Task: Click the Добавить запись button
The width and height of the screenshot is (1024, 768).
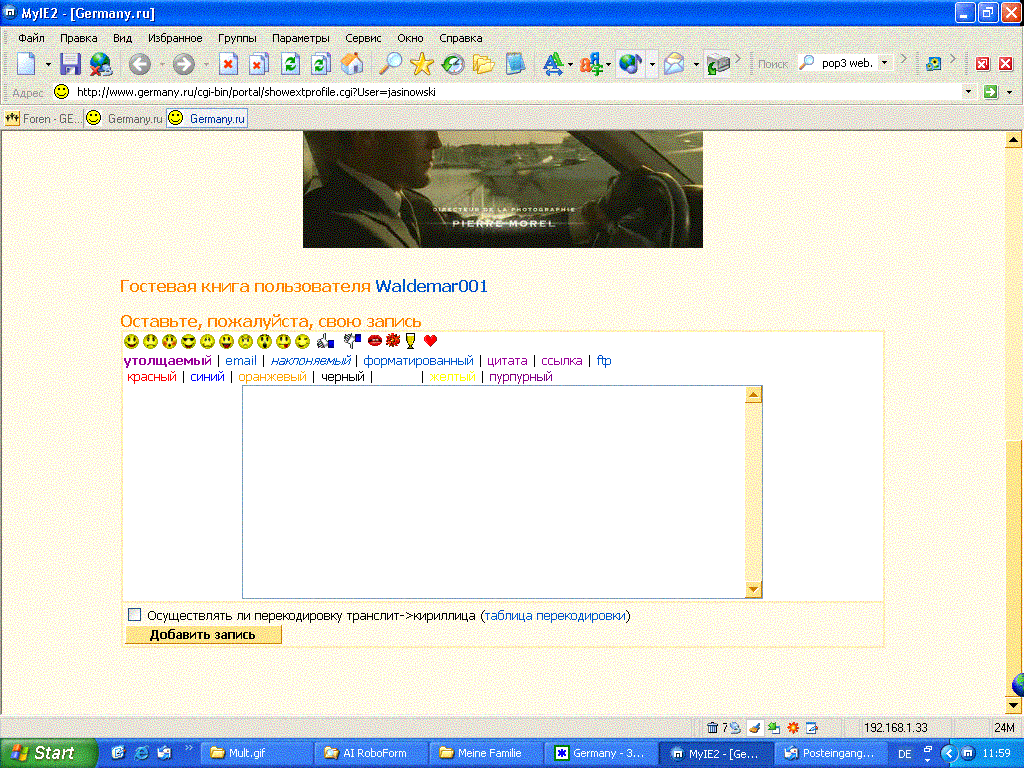Action: (203, 635)
